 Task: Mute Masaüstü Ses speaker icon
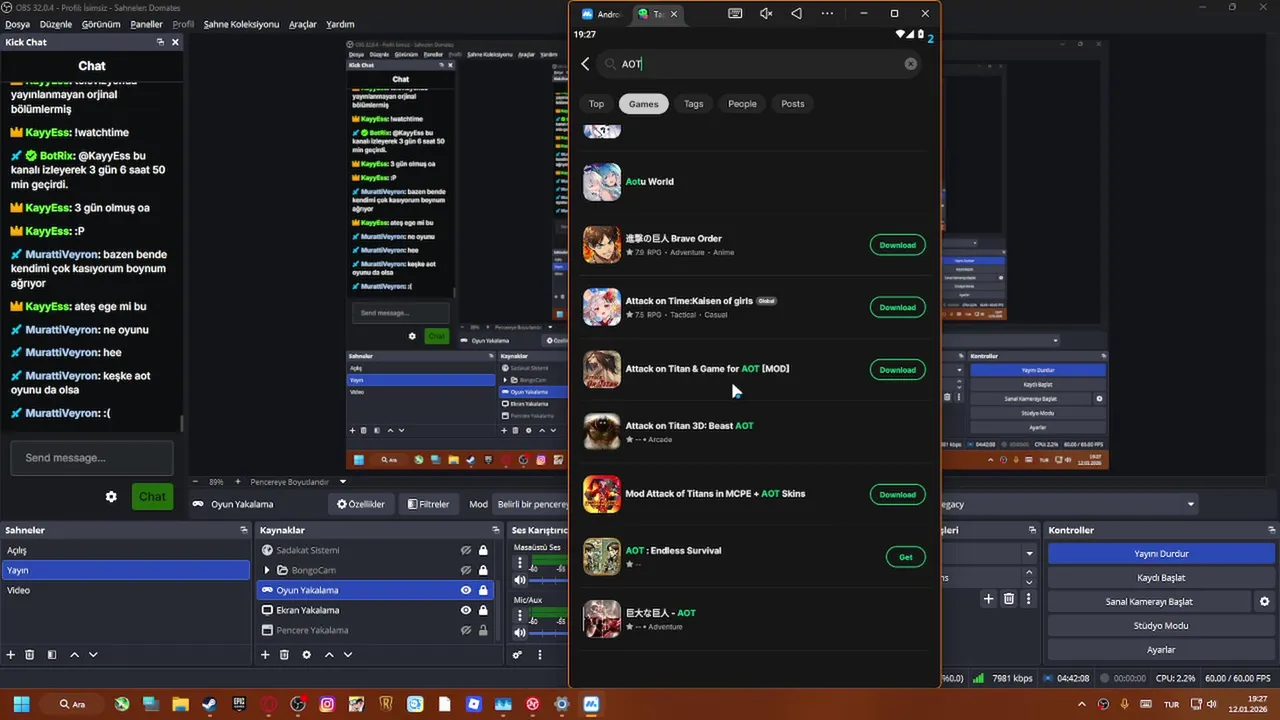519,580
